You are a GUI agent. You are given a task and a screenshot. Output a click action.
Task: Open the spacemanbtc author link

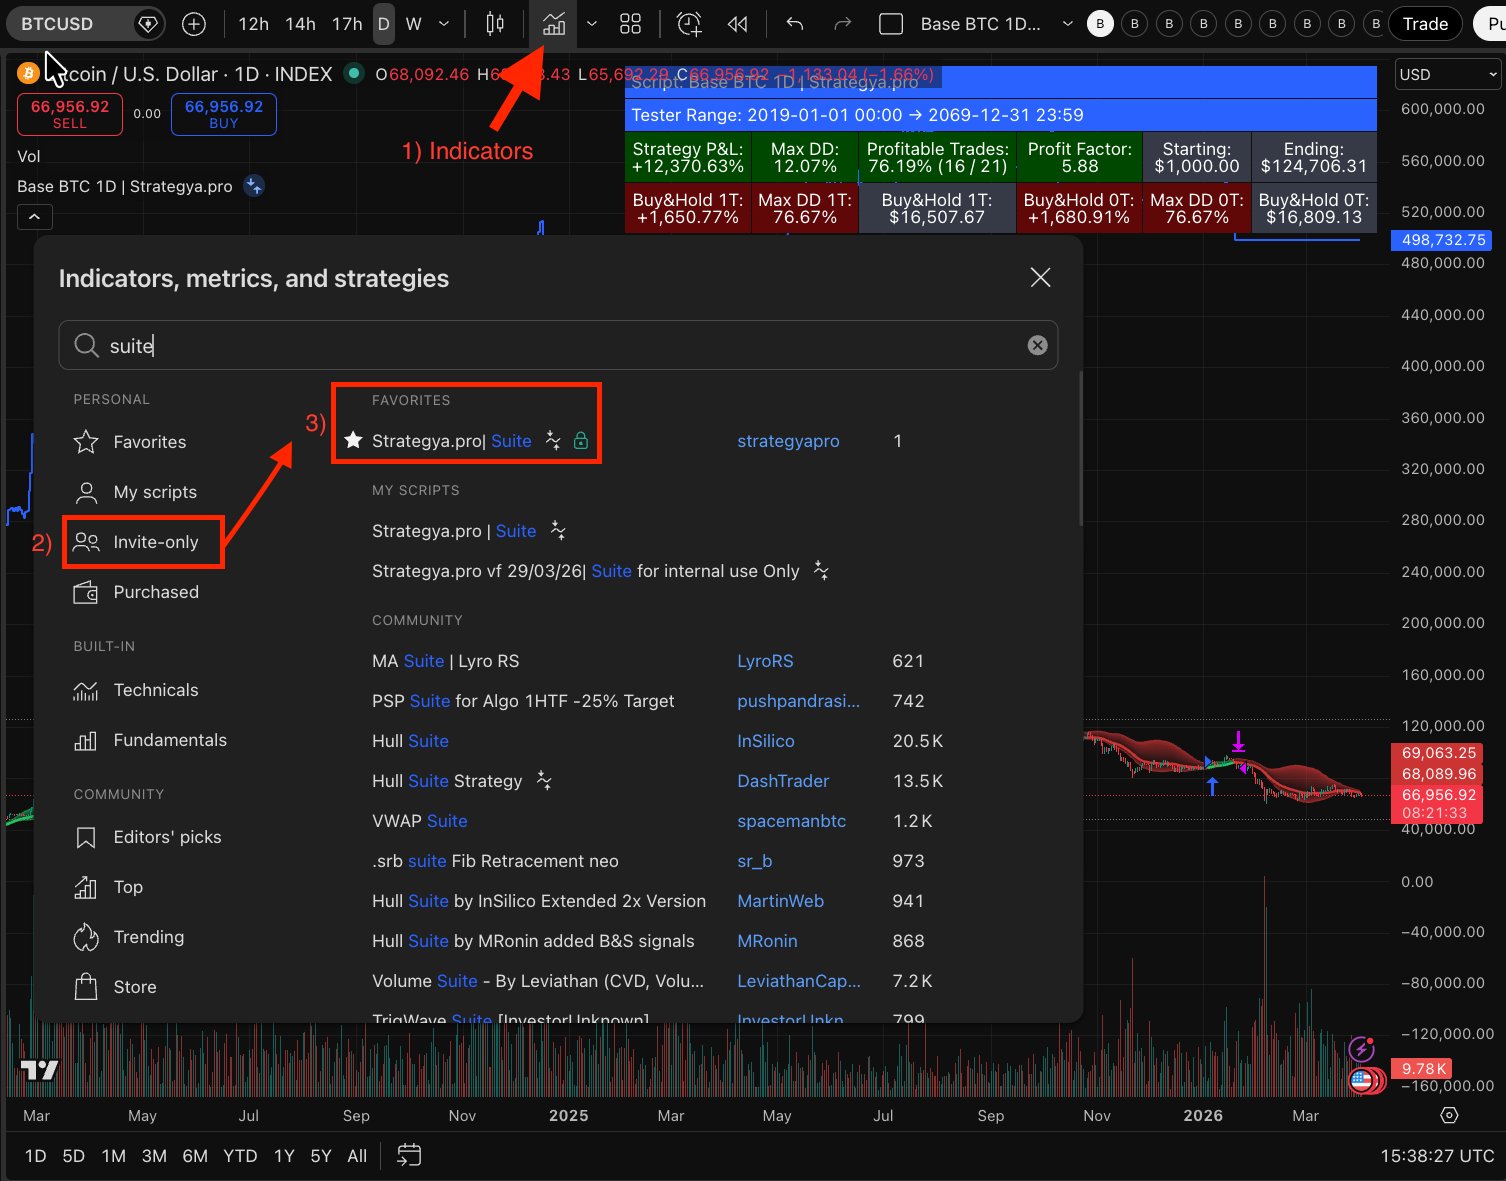pos(792,821)
